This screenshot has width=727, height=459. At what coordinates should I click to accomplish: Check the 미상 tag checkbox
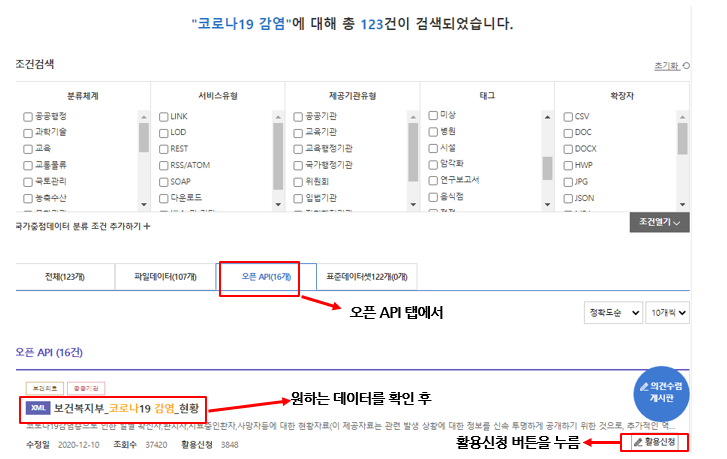point(433,115)
